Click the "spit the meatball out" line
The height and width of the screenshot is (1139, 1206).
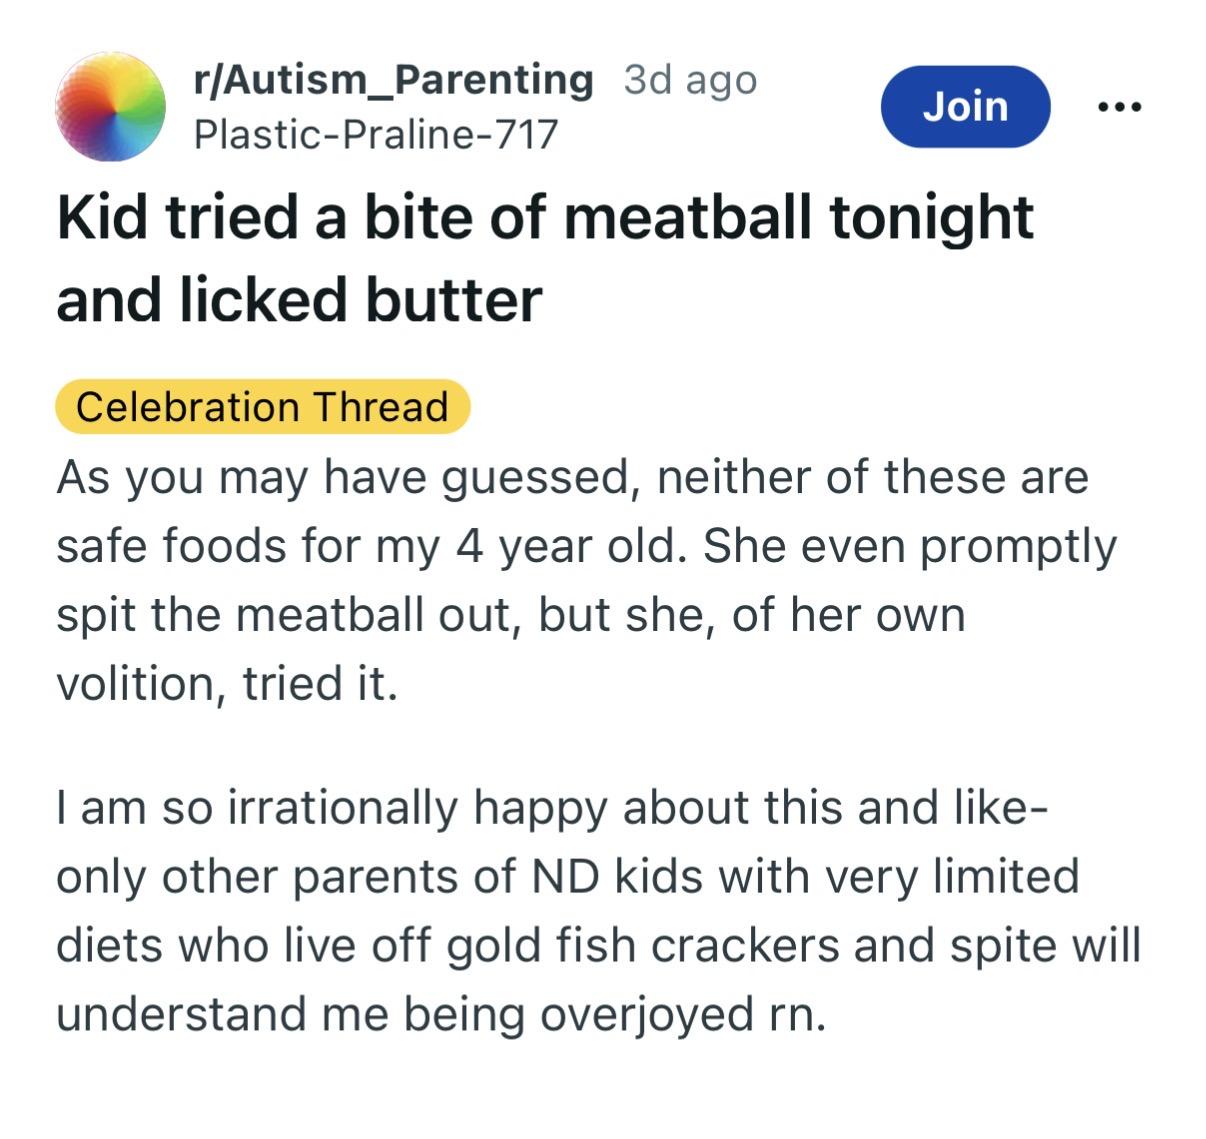click(510, 614)
